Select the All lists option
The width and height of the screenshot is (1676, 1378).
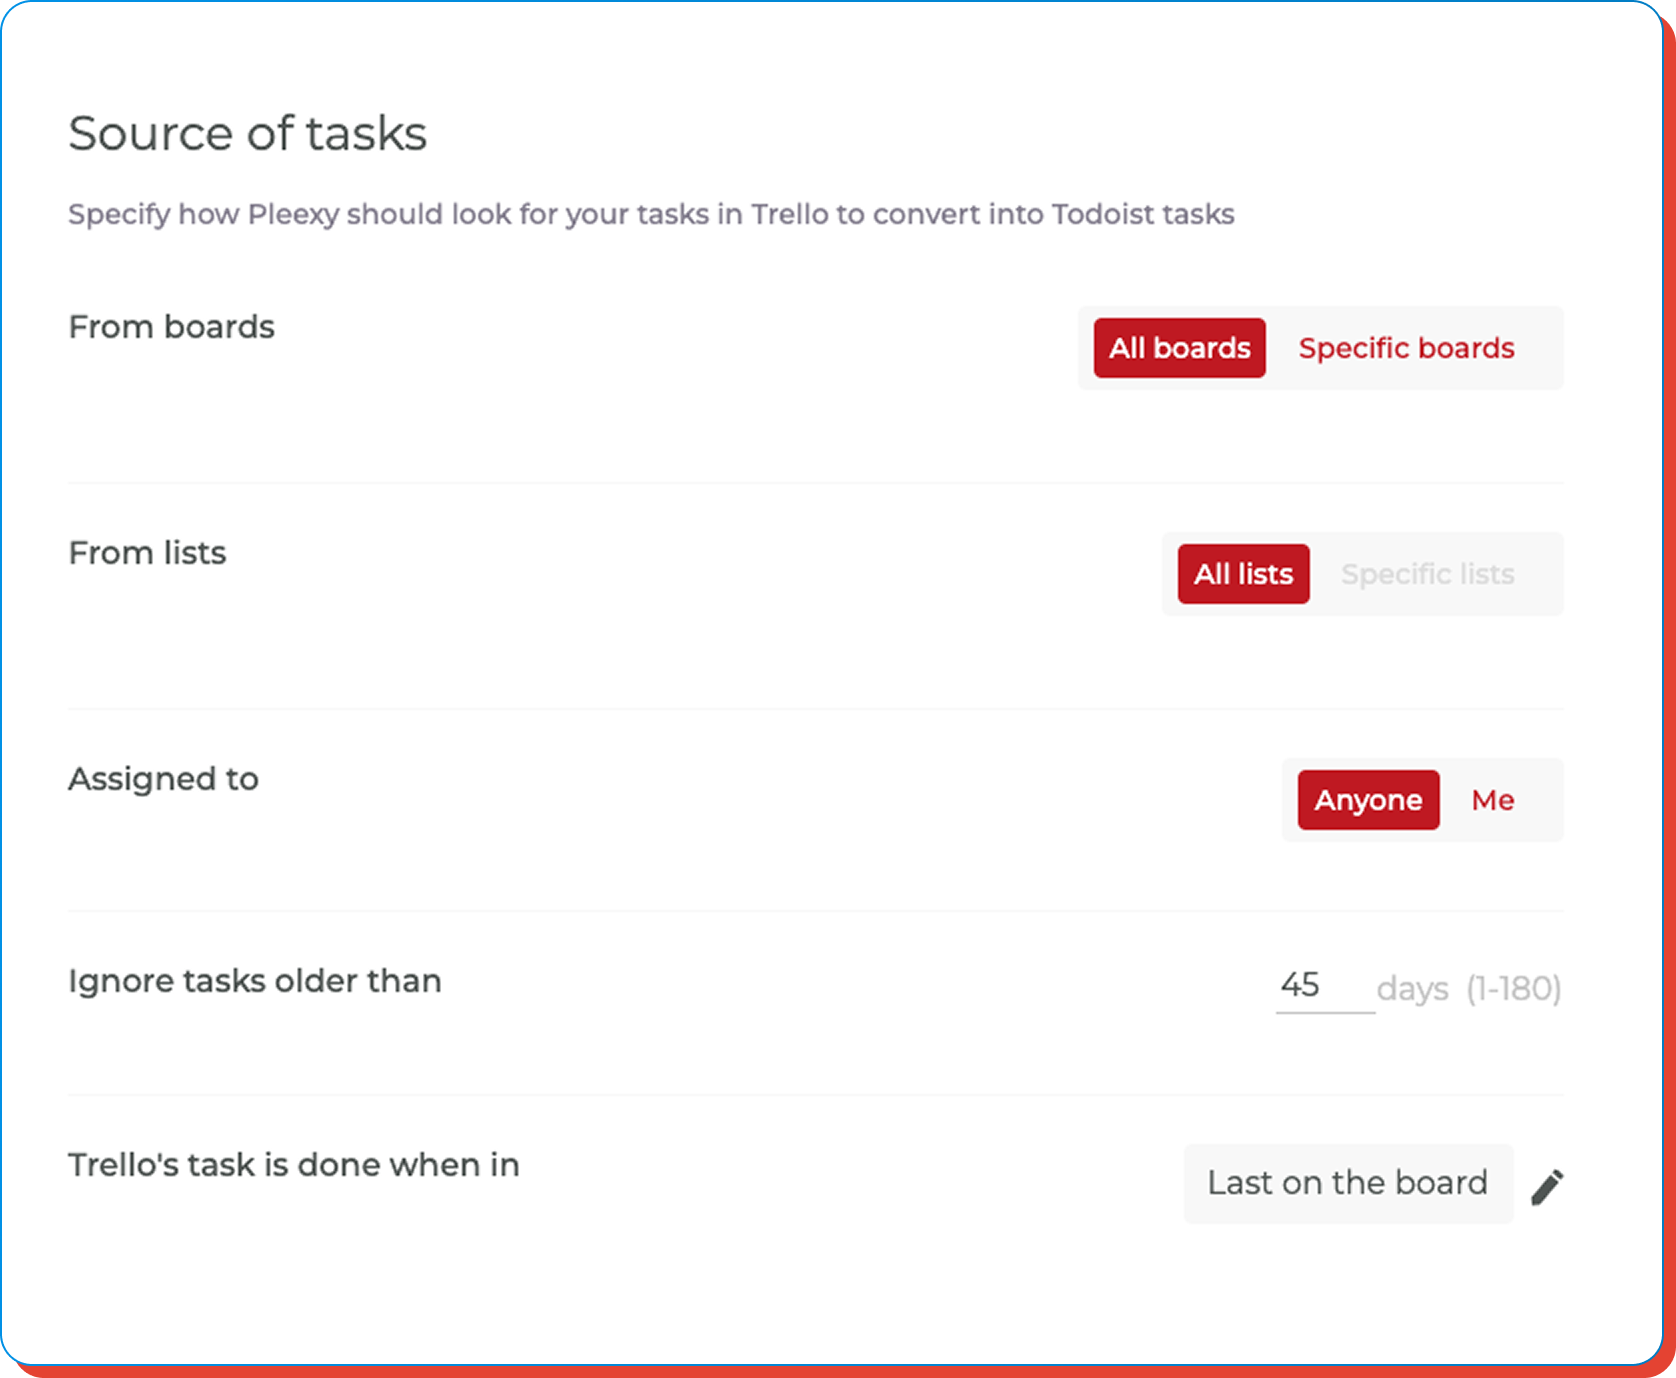[1243, 574]
